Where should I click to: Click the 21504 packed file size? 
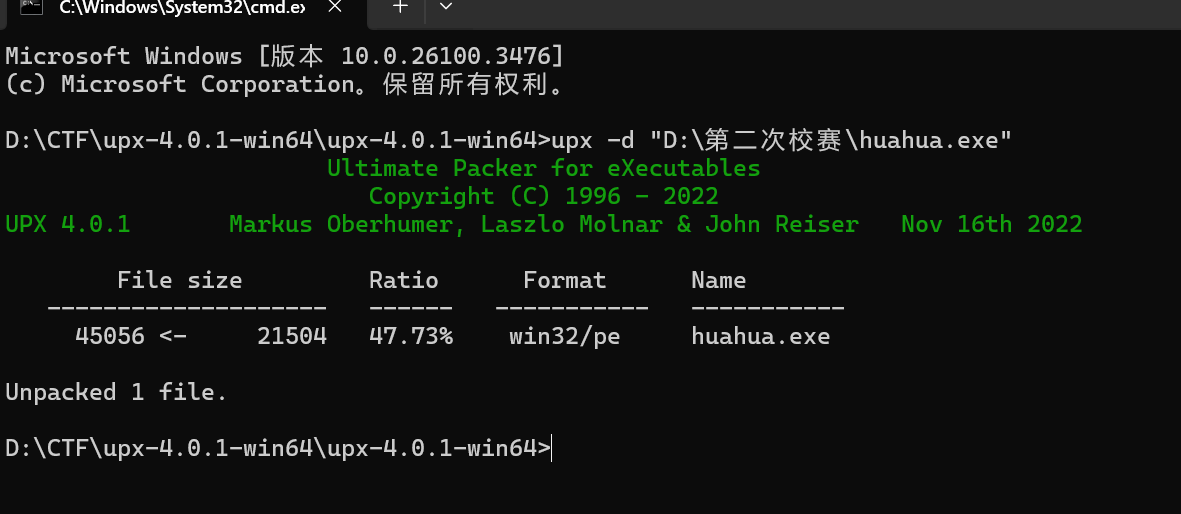291,336
